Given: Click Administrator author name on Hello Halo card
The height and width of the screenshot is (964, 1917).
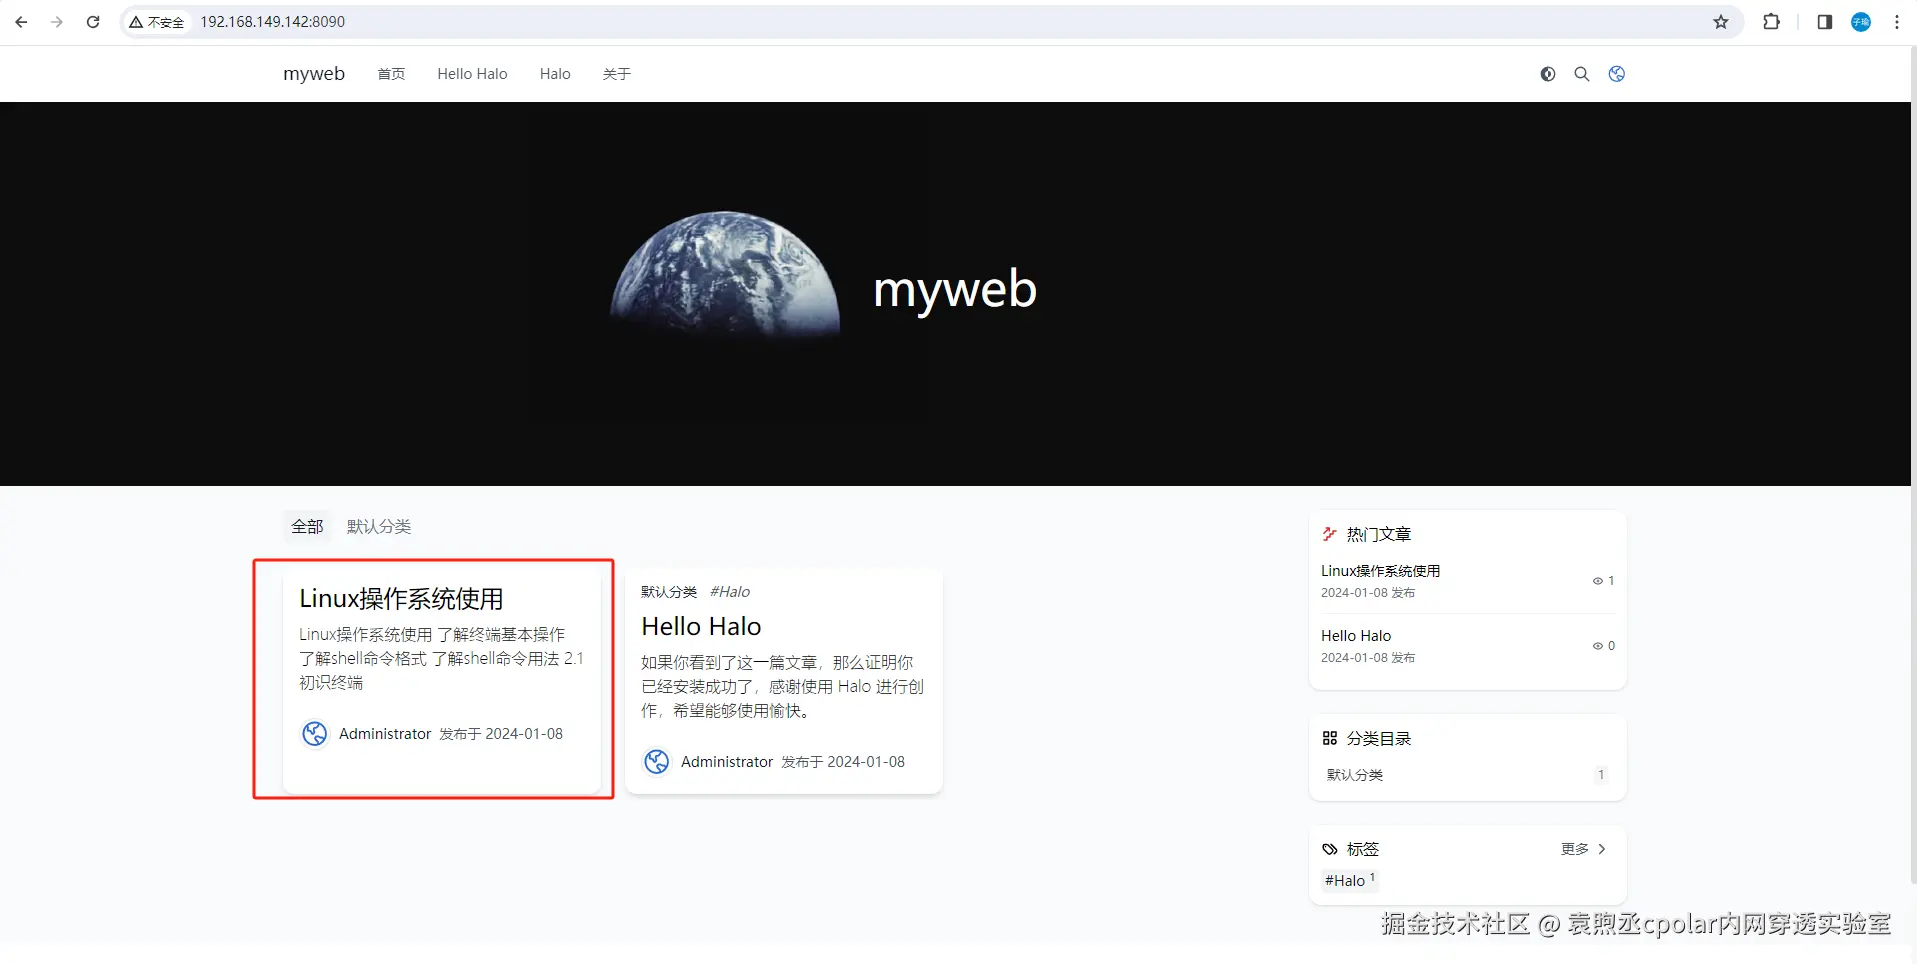Looking at the screenshot, I should pos(727,762).
